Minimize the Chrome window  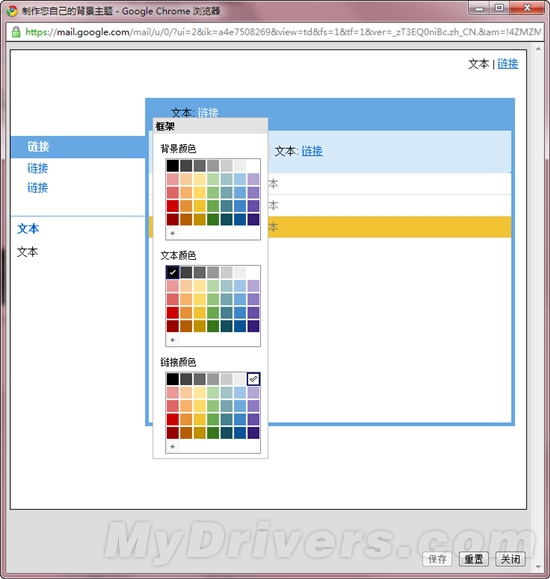coord(479,8)
